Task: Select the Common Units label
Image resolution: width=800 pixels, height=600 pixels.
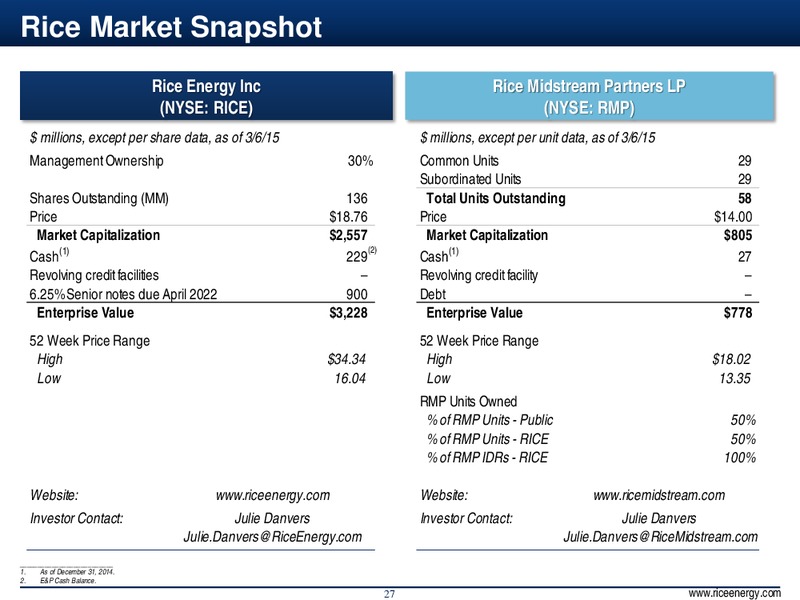Action: pyautogui.click(x=459, y=161)
